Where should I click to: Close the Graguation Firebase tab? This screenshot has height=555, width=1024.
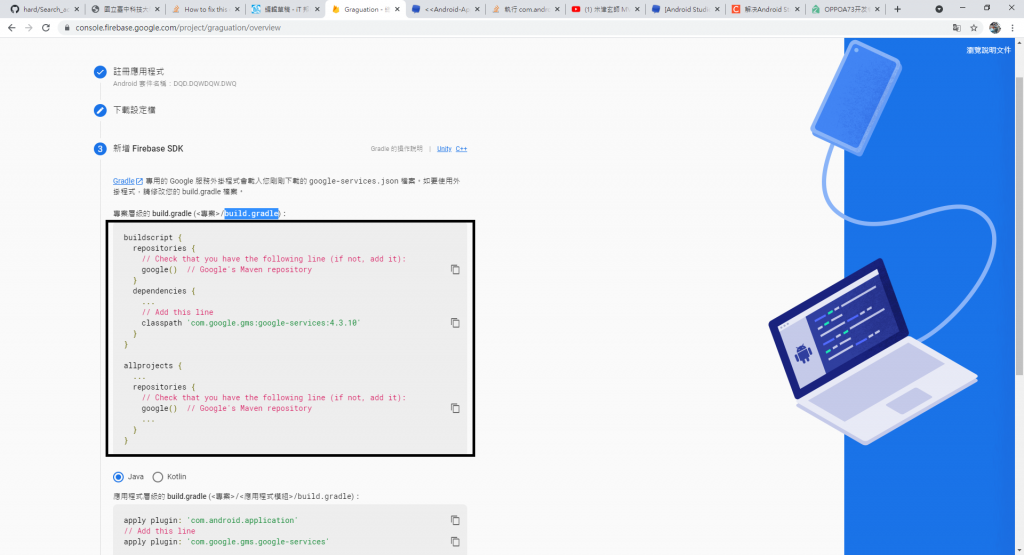(x=397, y=9)
